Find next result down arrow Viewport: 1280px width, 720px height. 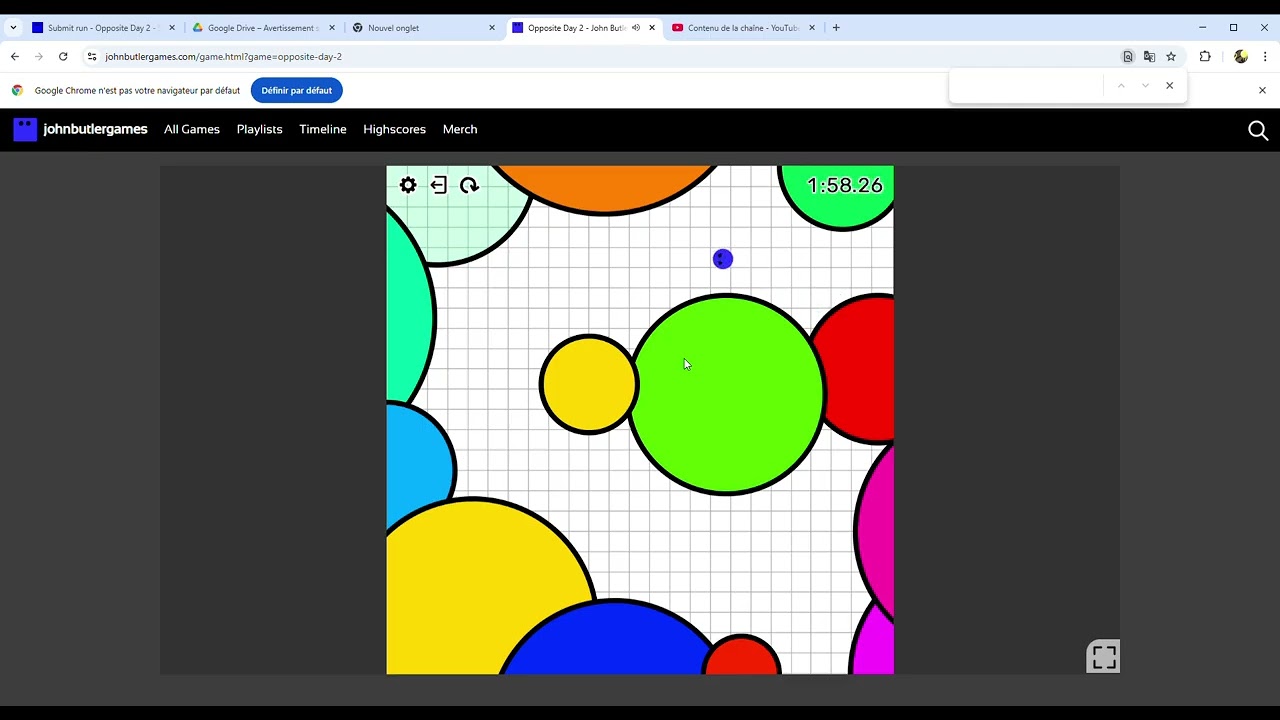pyautogui.click(x=1145, y=86)
